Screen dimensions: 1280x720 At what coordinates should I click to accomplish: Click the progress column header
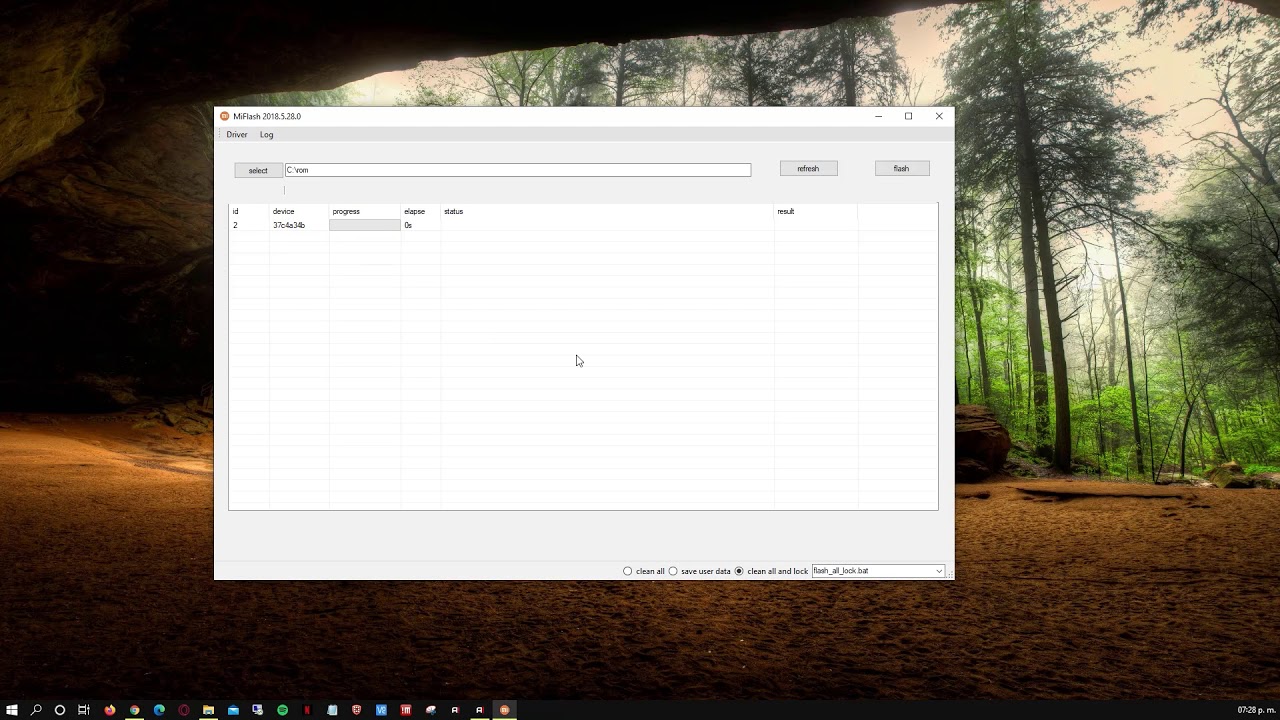[346, 212]
